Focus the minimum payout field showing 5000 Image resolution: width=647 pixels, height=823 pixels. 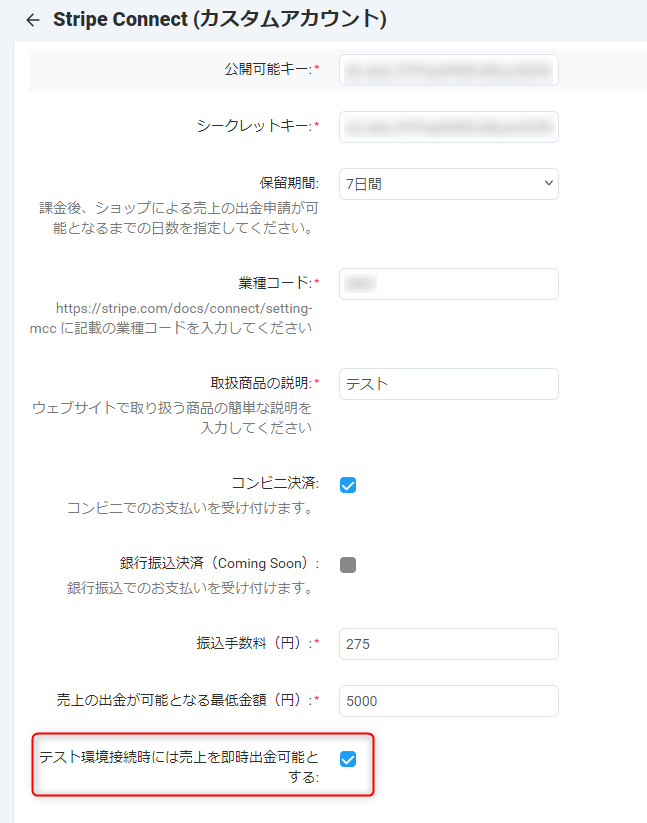pyautogui.click(x=448, y=701)
